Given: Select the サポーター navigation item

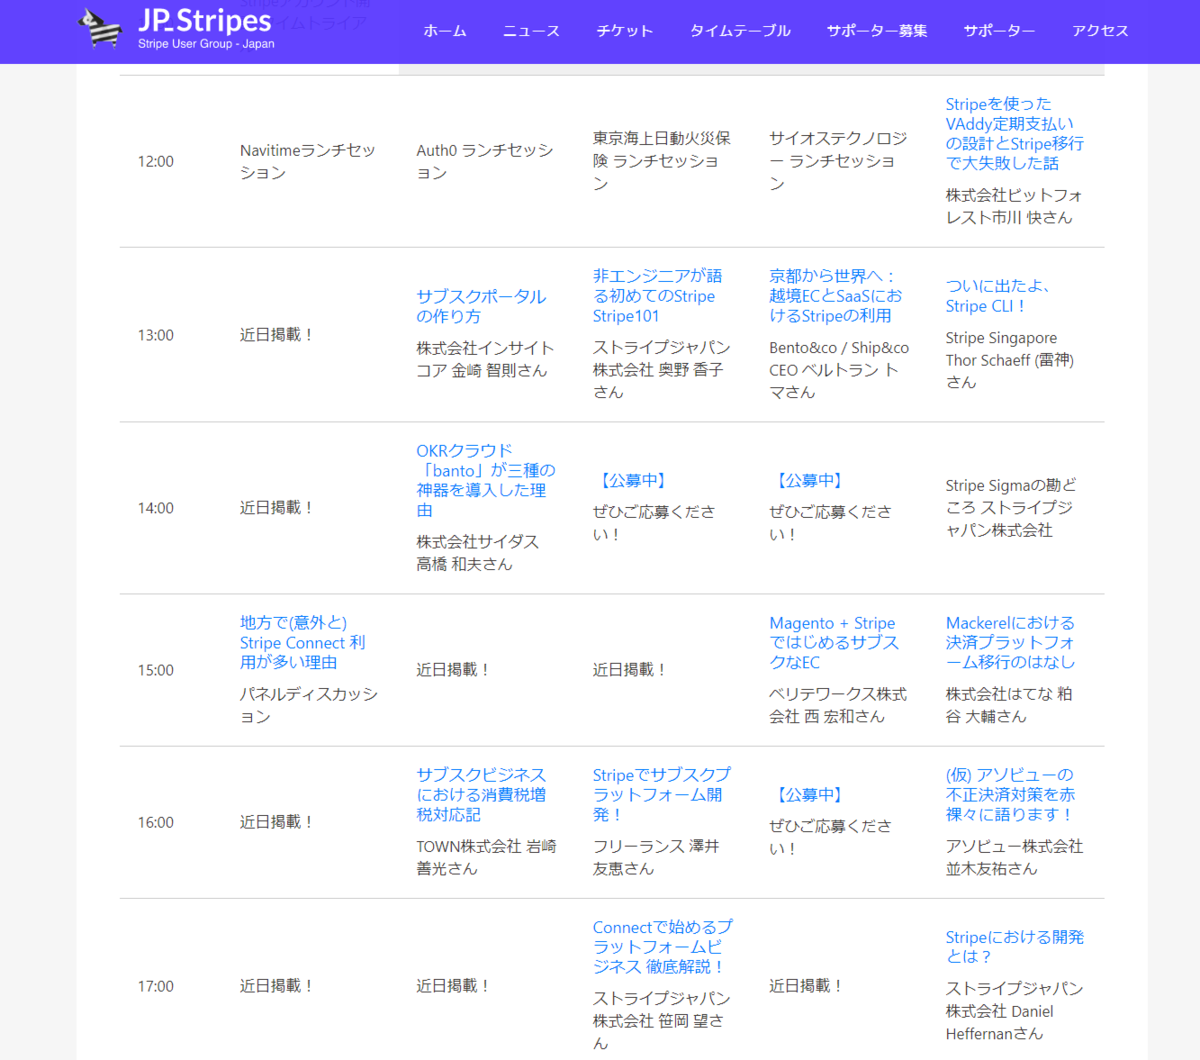Looking at the screenshot, I should (x=999, y=31).
